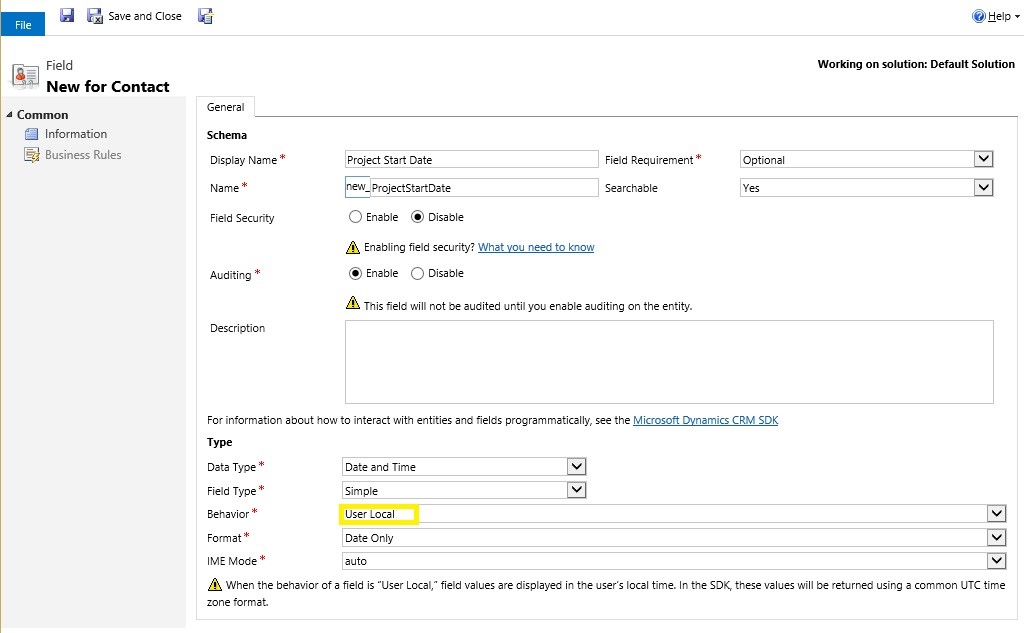This screenshot has width=1024, height=633.
Task: Click the Common section heading
Action: click(x=42, y=114)
